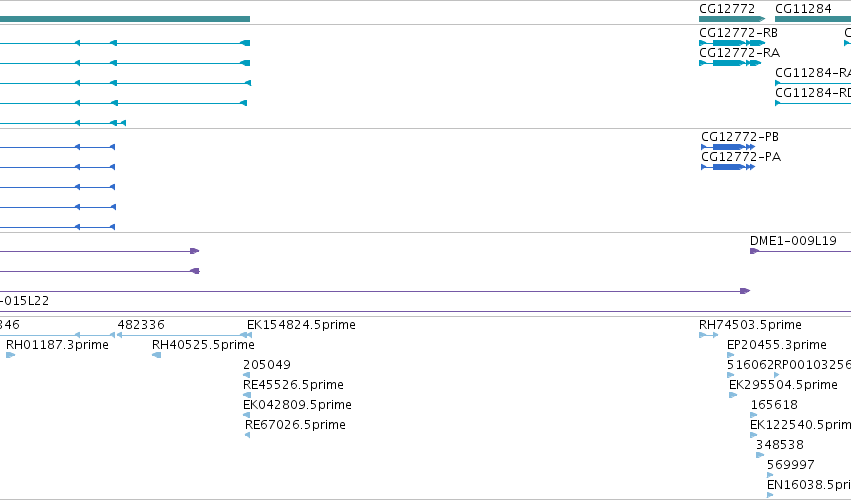Click the RH40525.5prime EST label
Viewport: 851px width, 500px height.
(x=203, y=345)
